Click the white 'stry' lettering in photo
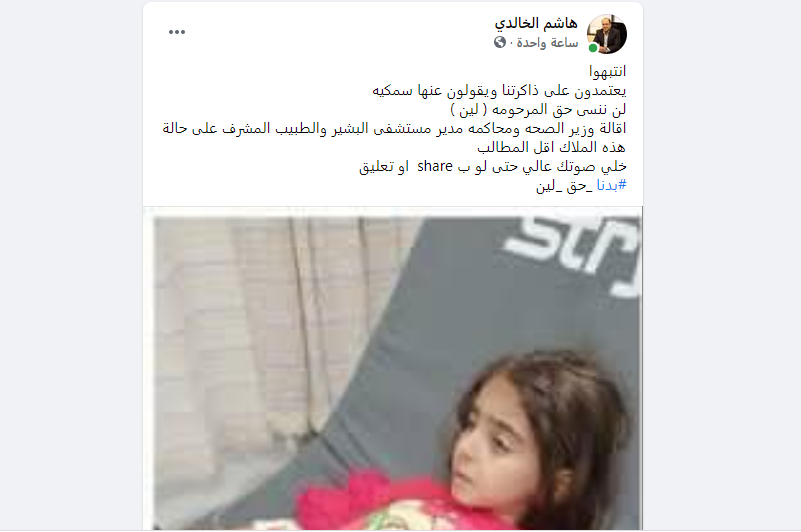The image size is (801, 532). coord(572,253)
